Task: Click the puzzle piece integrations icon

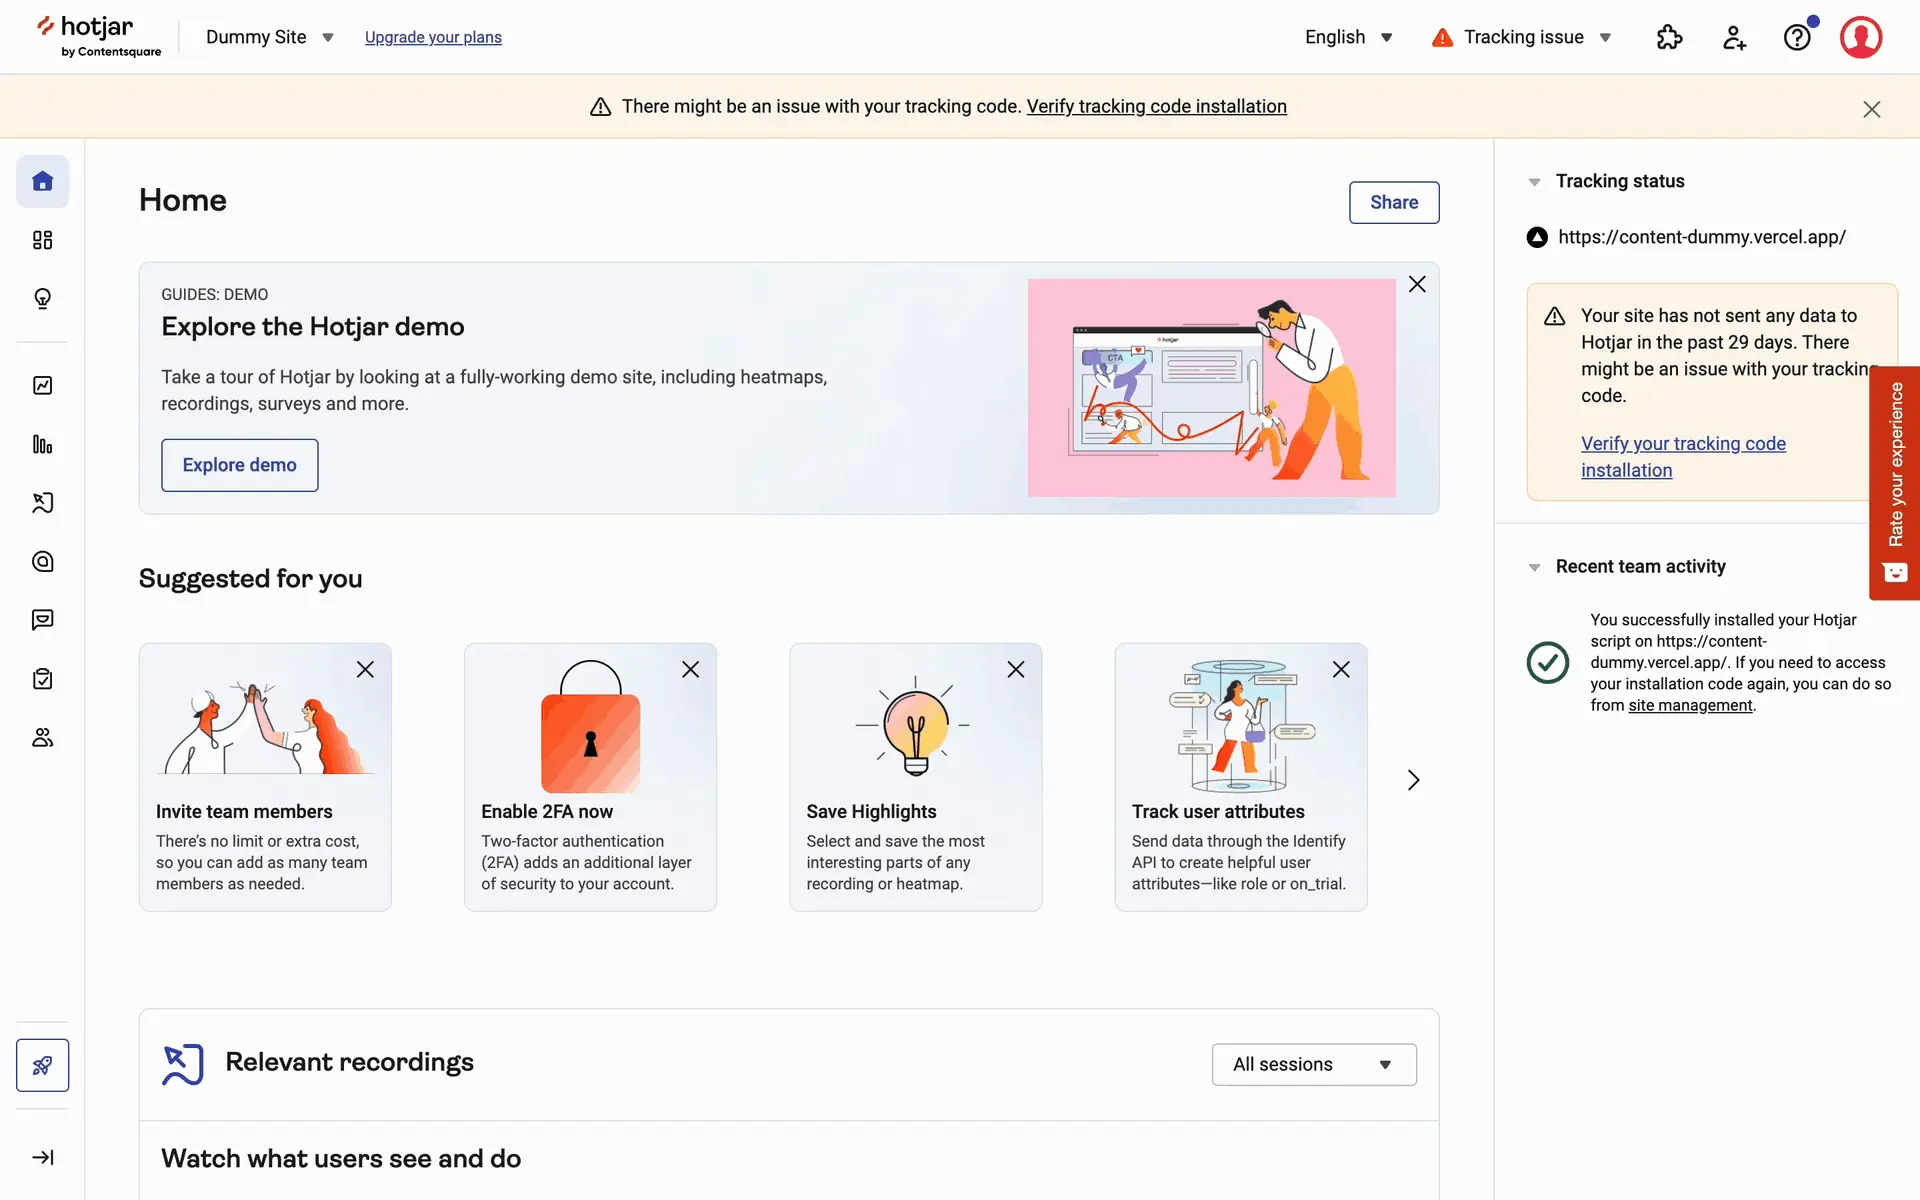Action: 1669,37
